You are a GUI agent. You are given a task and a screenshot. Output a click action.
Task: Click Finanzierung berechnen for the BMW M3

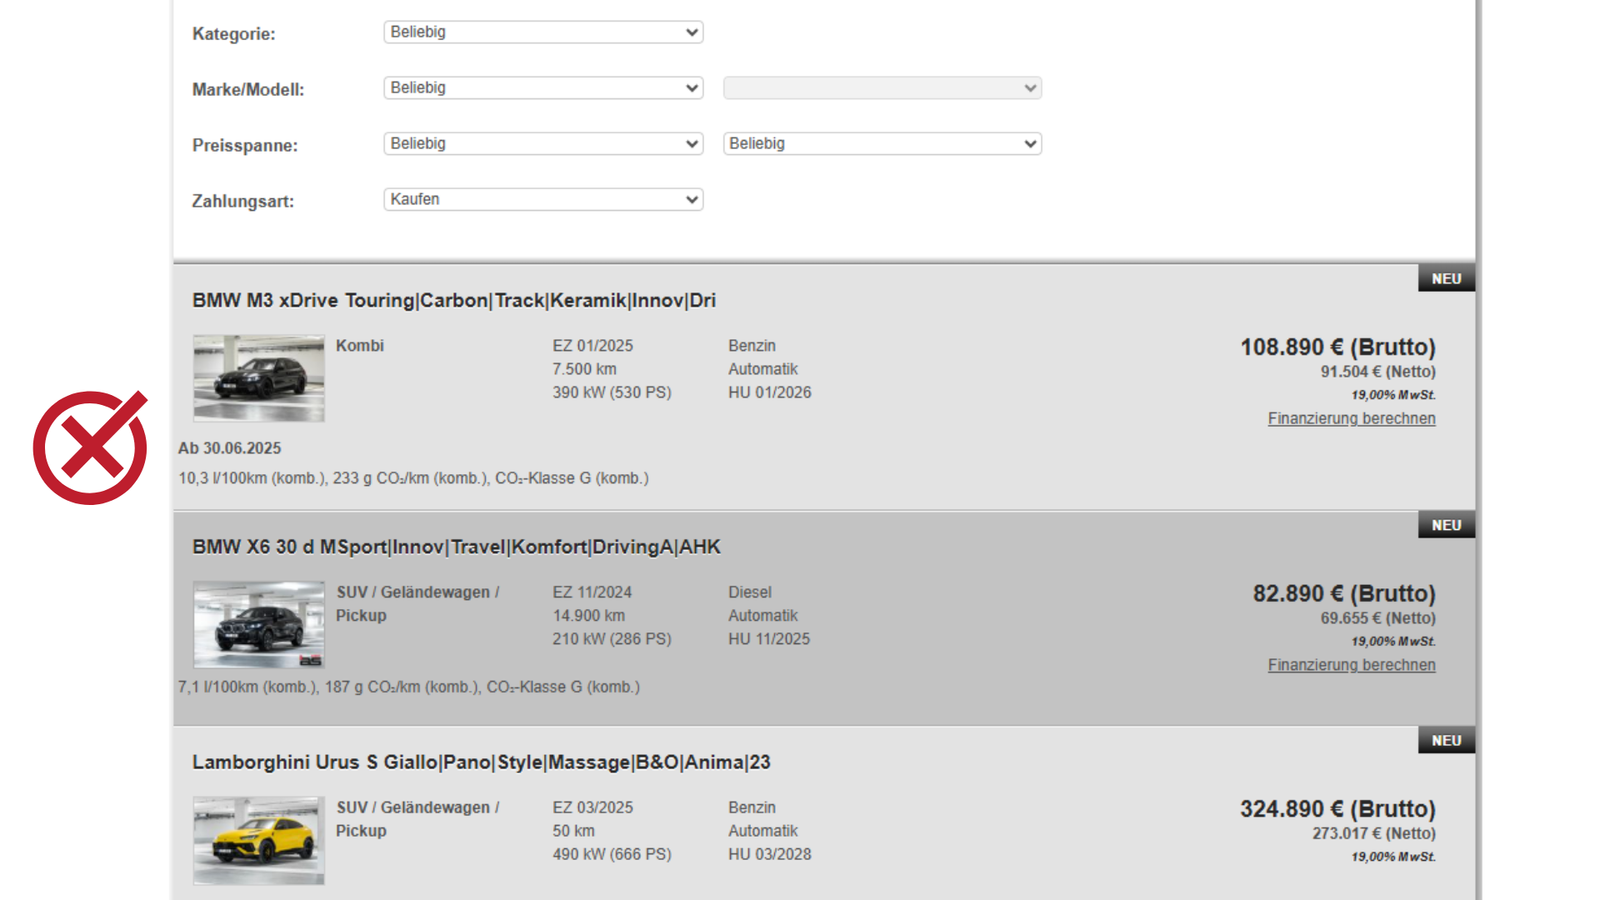[1351, 419]
